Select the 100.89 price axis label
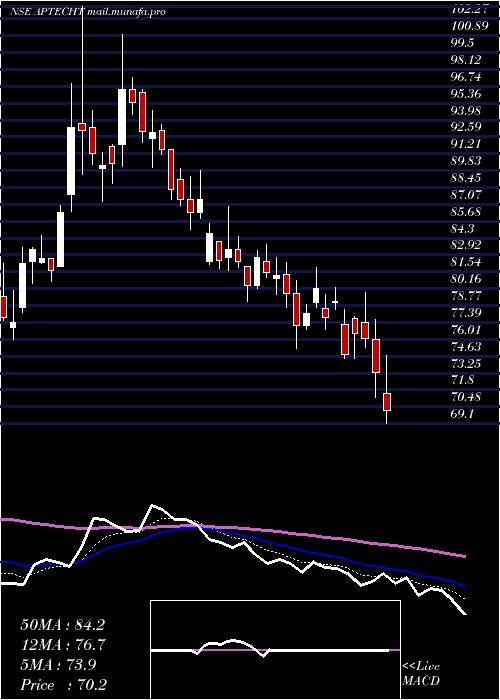500x700 pixels. pos(469,26)
